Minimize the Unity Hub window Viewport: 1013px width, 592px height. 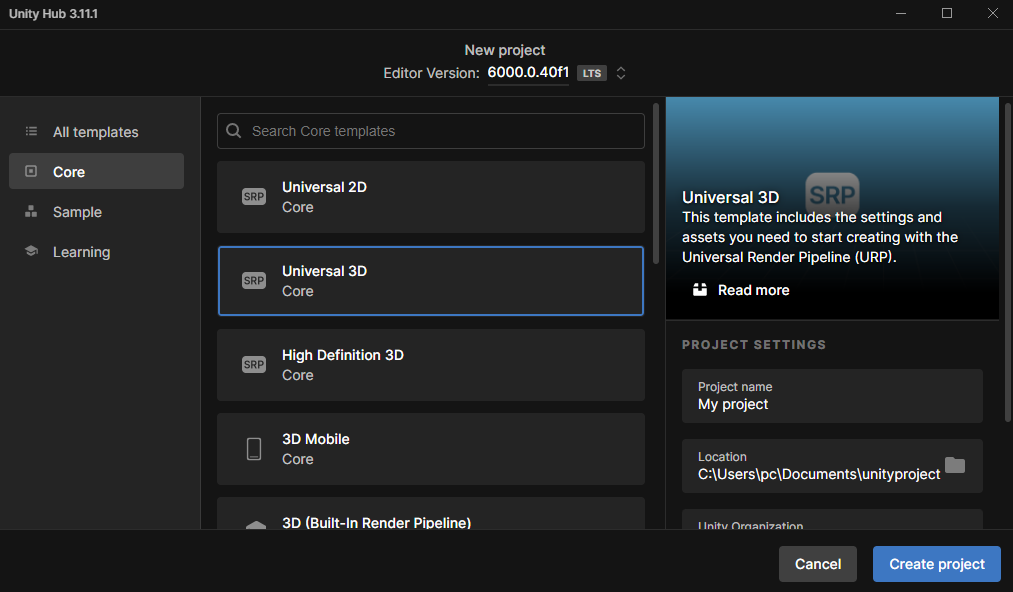click(x=901, y=14)
